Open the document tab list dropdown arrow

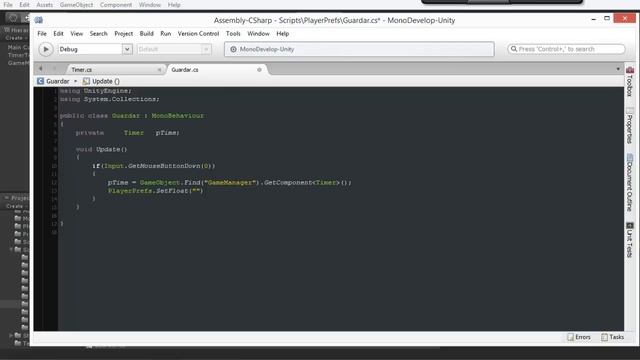click(x=618, y=69)
